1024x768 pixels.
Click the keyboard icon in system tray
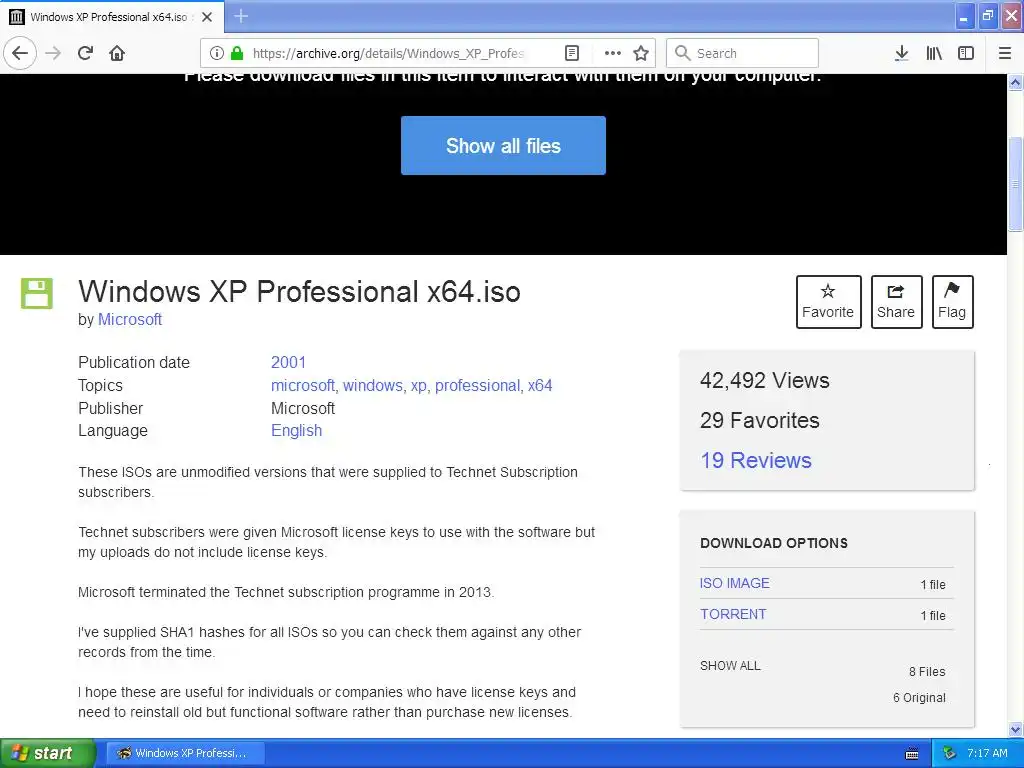912,754
